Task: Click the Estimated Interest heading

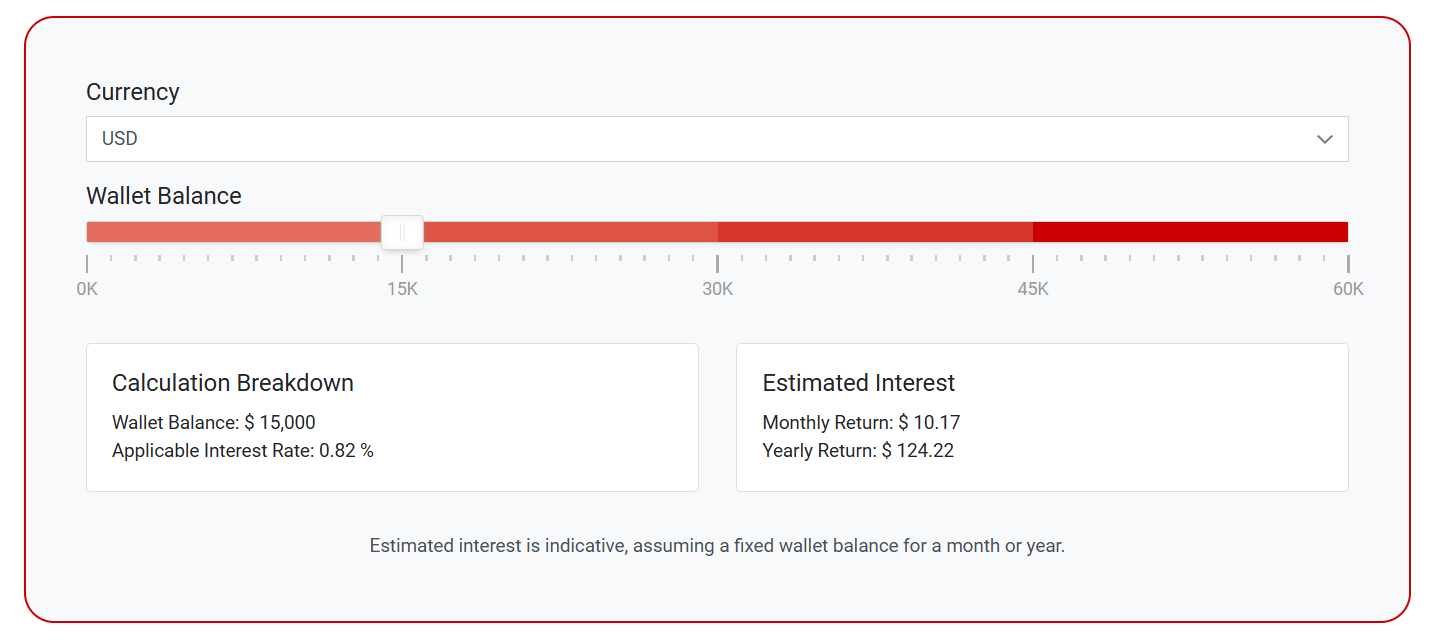Action: [858, 383]
